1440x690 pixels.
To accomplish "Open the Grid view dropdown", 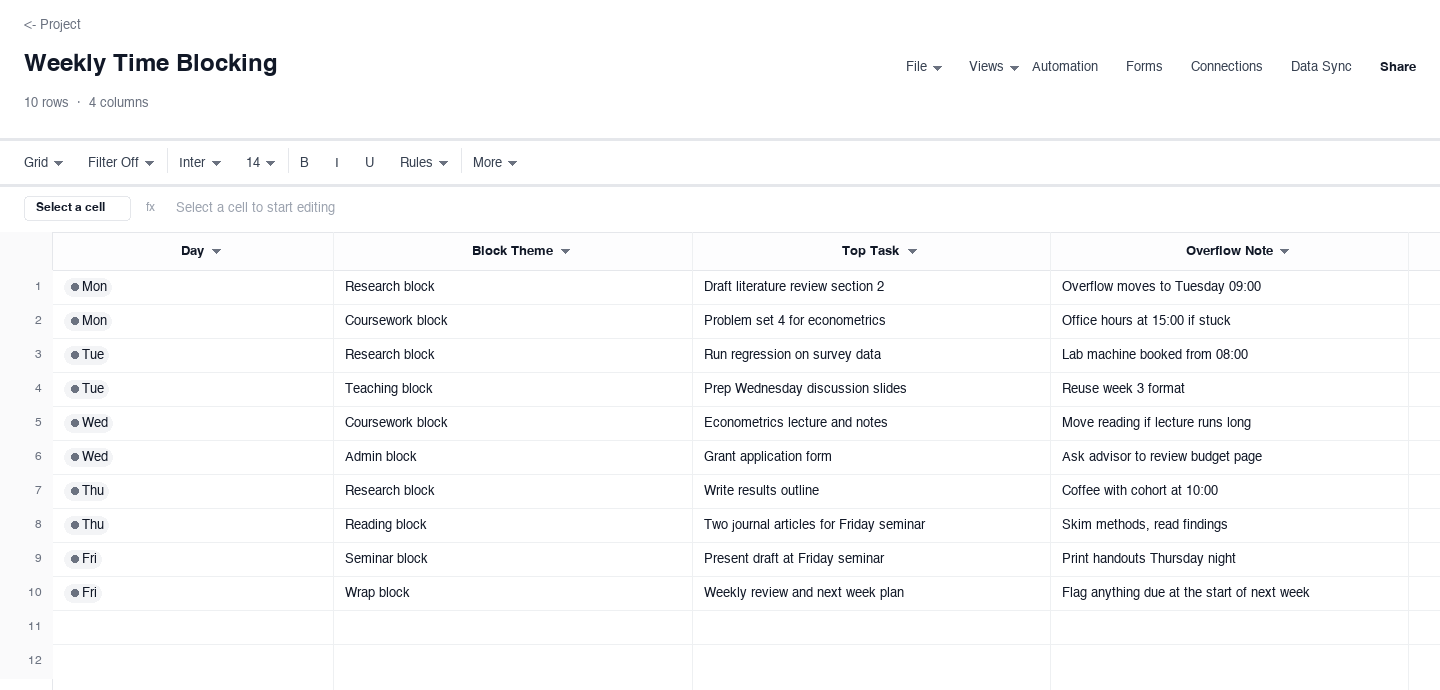I will (x=44, y=162).
